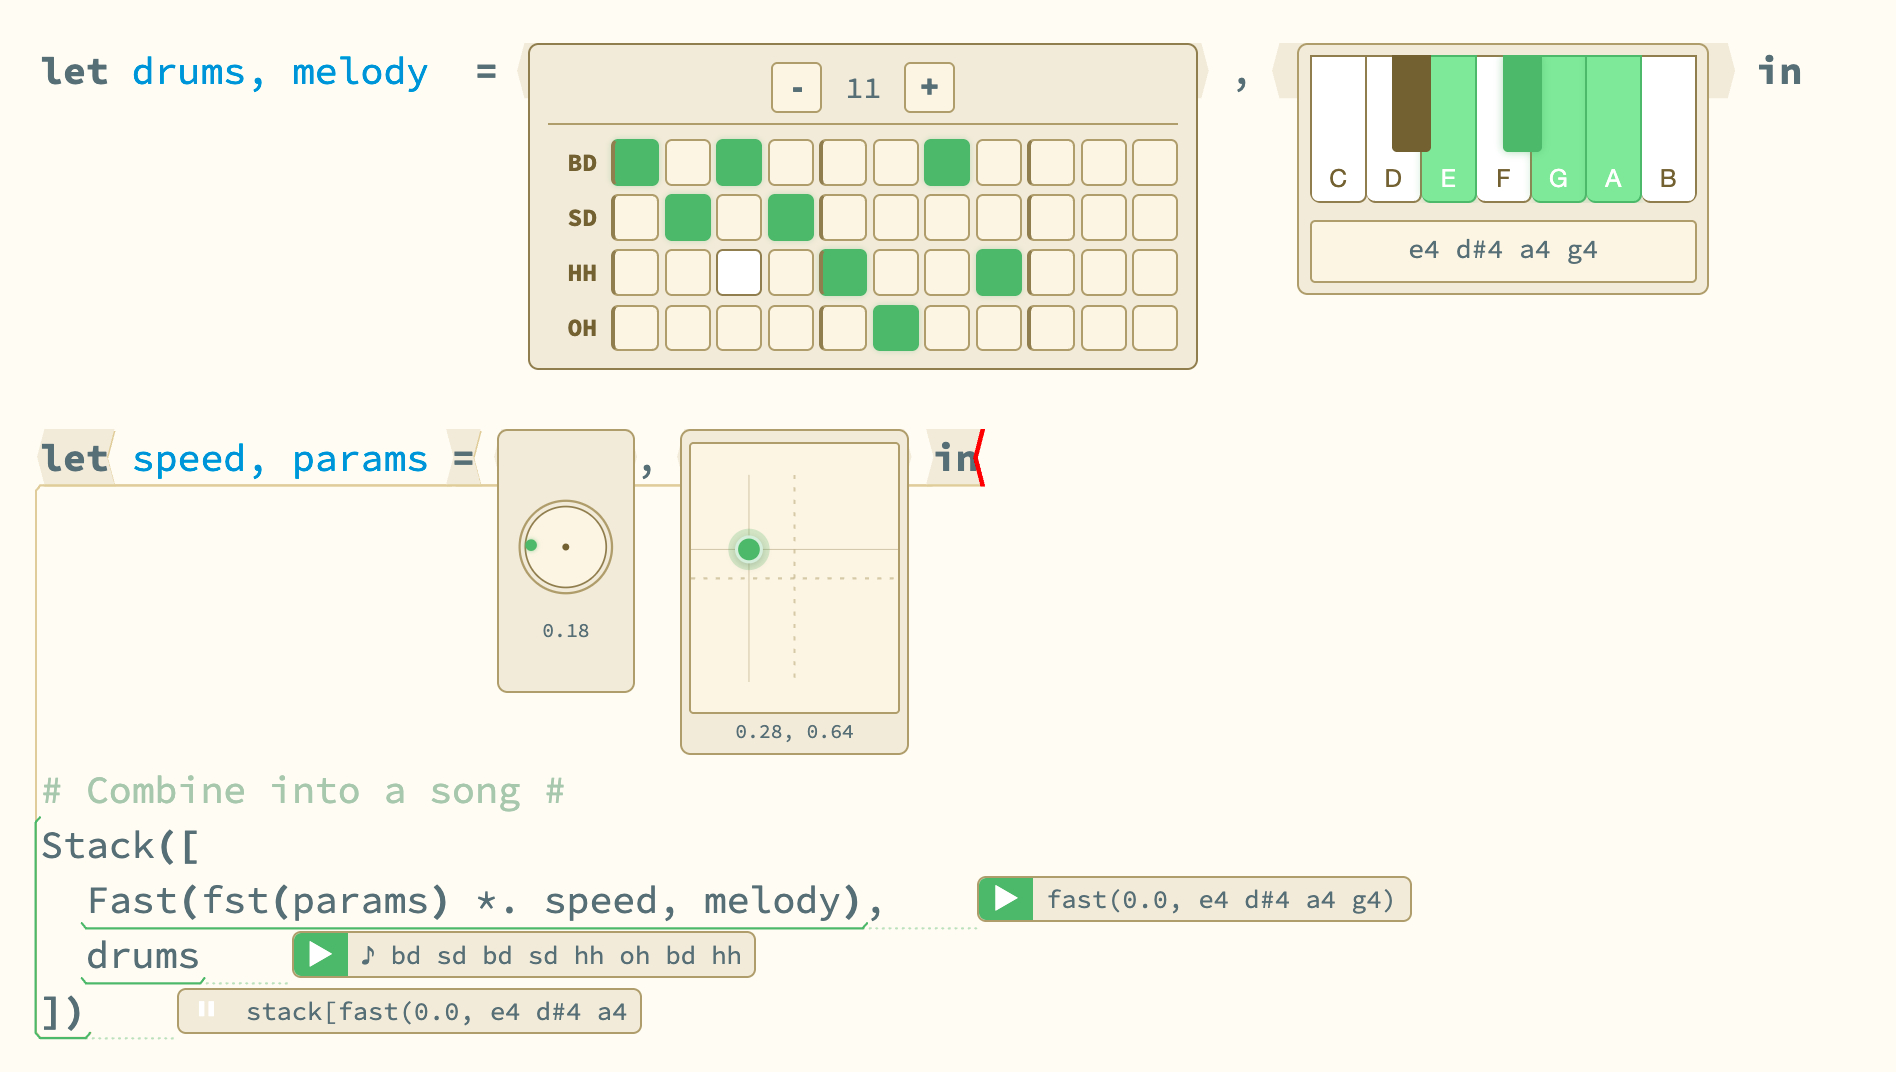
Task: Play the drums pattern preview
Action: point(320,955)
